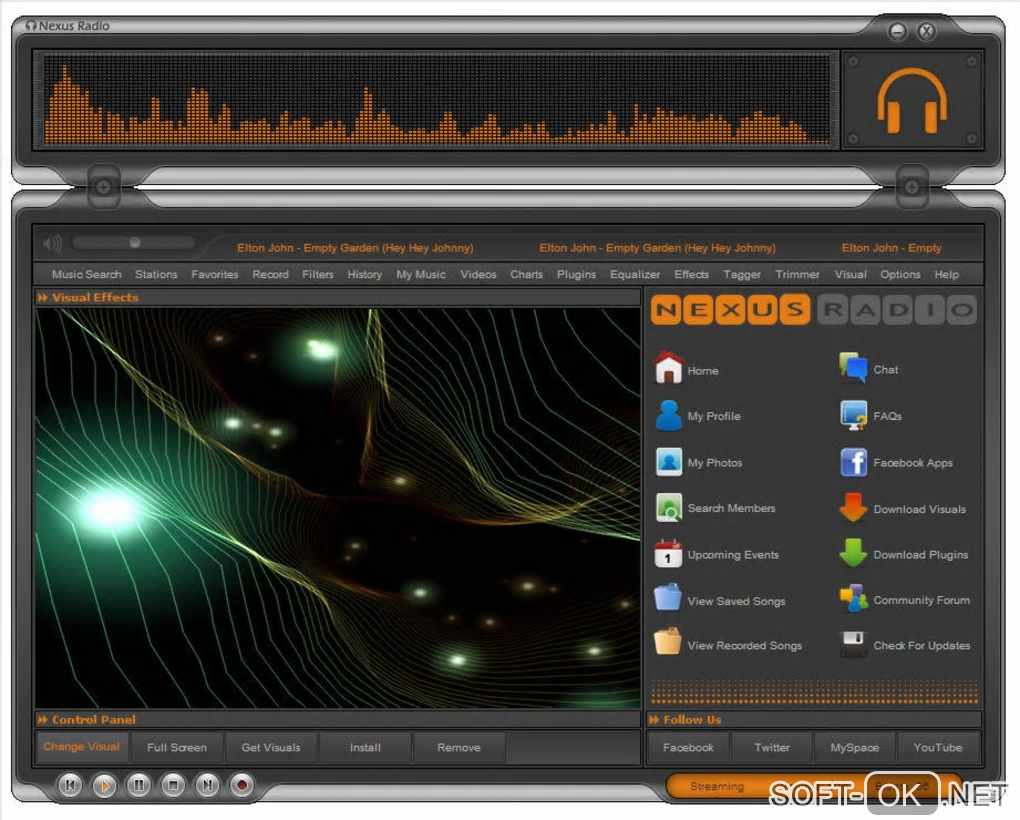Viewport: 1020px width, 820px height.
Task: Click the spectrum analyzer display
Action: coord(437,99)
